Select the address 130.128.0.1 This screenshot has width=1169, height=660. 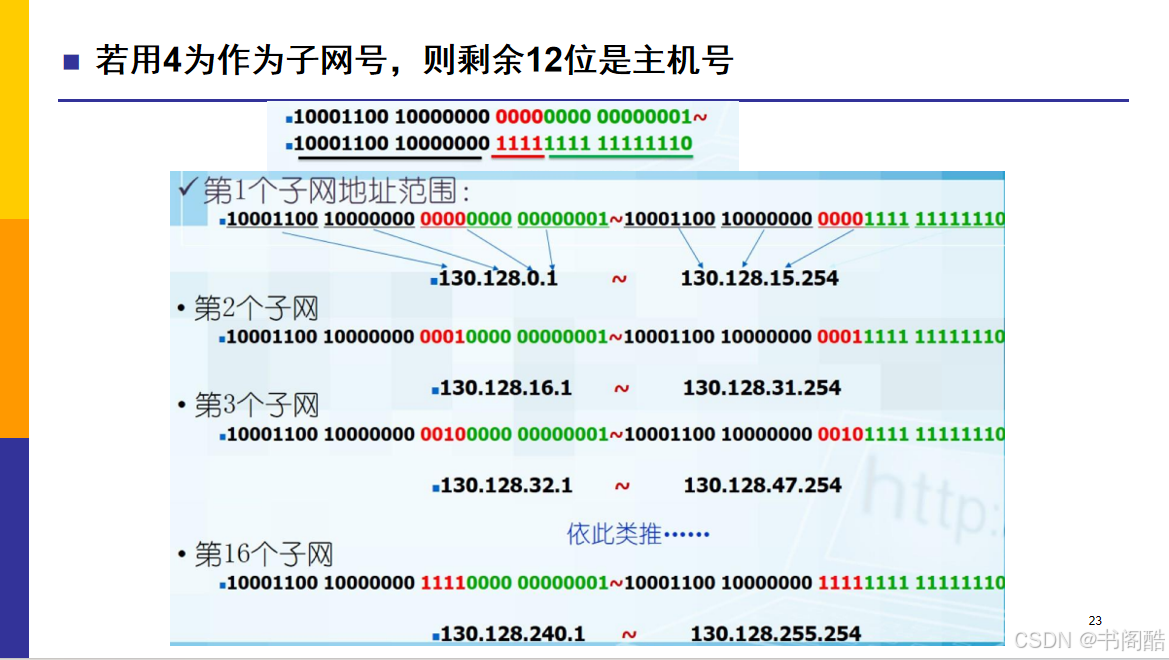pyautogui.click(x=498, y=278)
